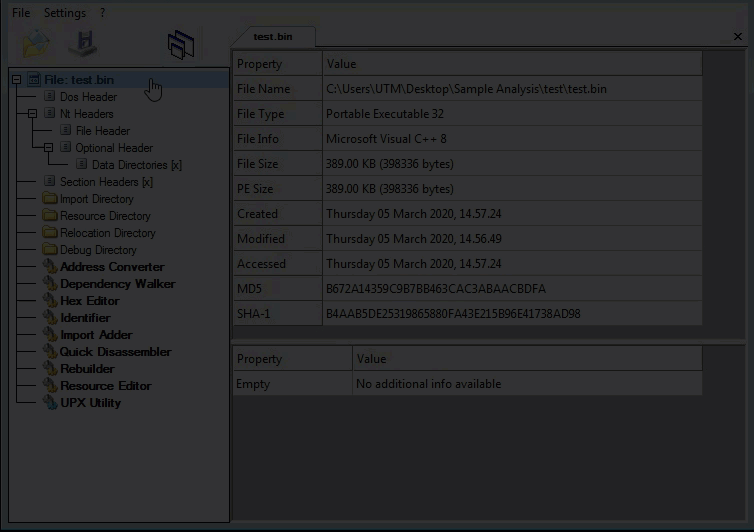The image size is (754, 532).
Task: Open the UPX Utility tool
Action: coord(90,403)
